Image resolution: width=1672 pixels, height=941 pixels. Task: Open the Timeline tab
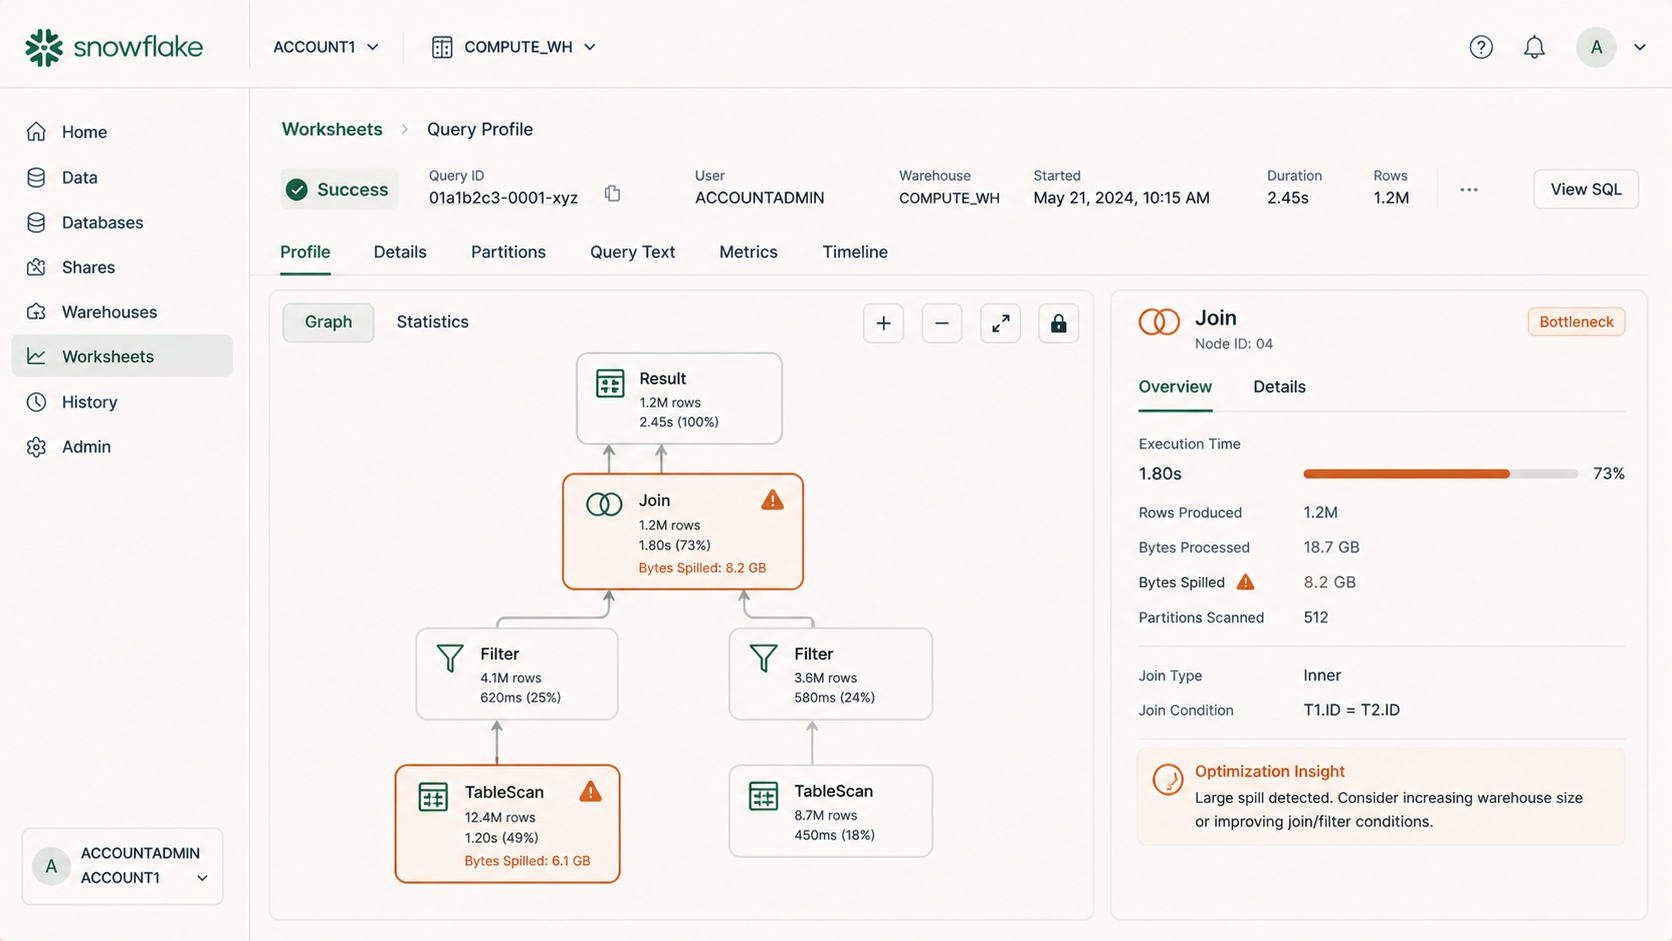[855, 252]
